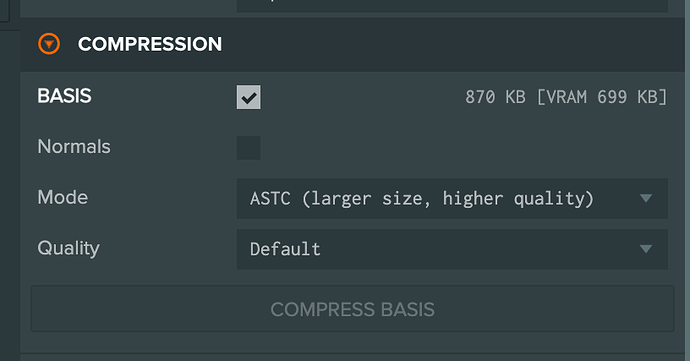
Task: Click the COMPRESSION section header title
Action: pyautogui.click(x=150, y=44)
